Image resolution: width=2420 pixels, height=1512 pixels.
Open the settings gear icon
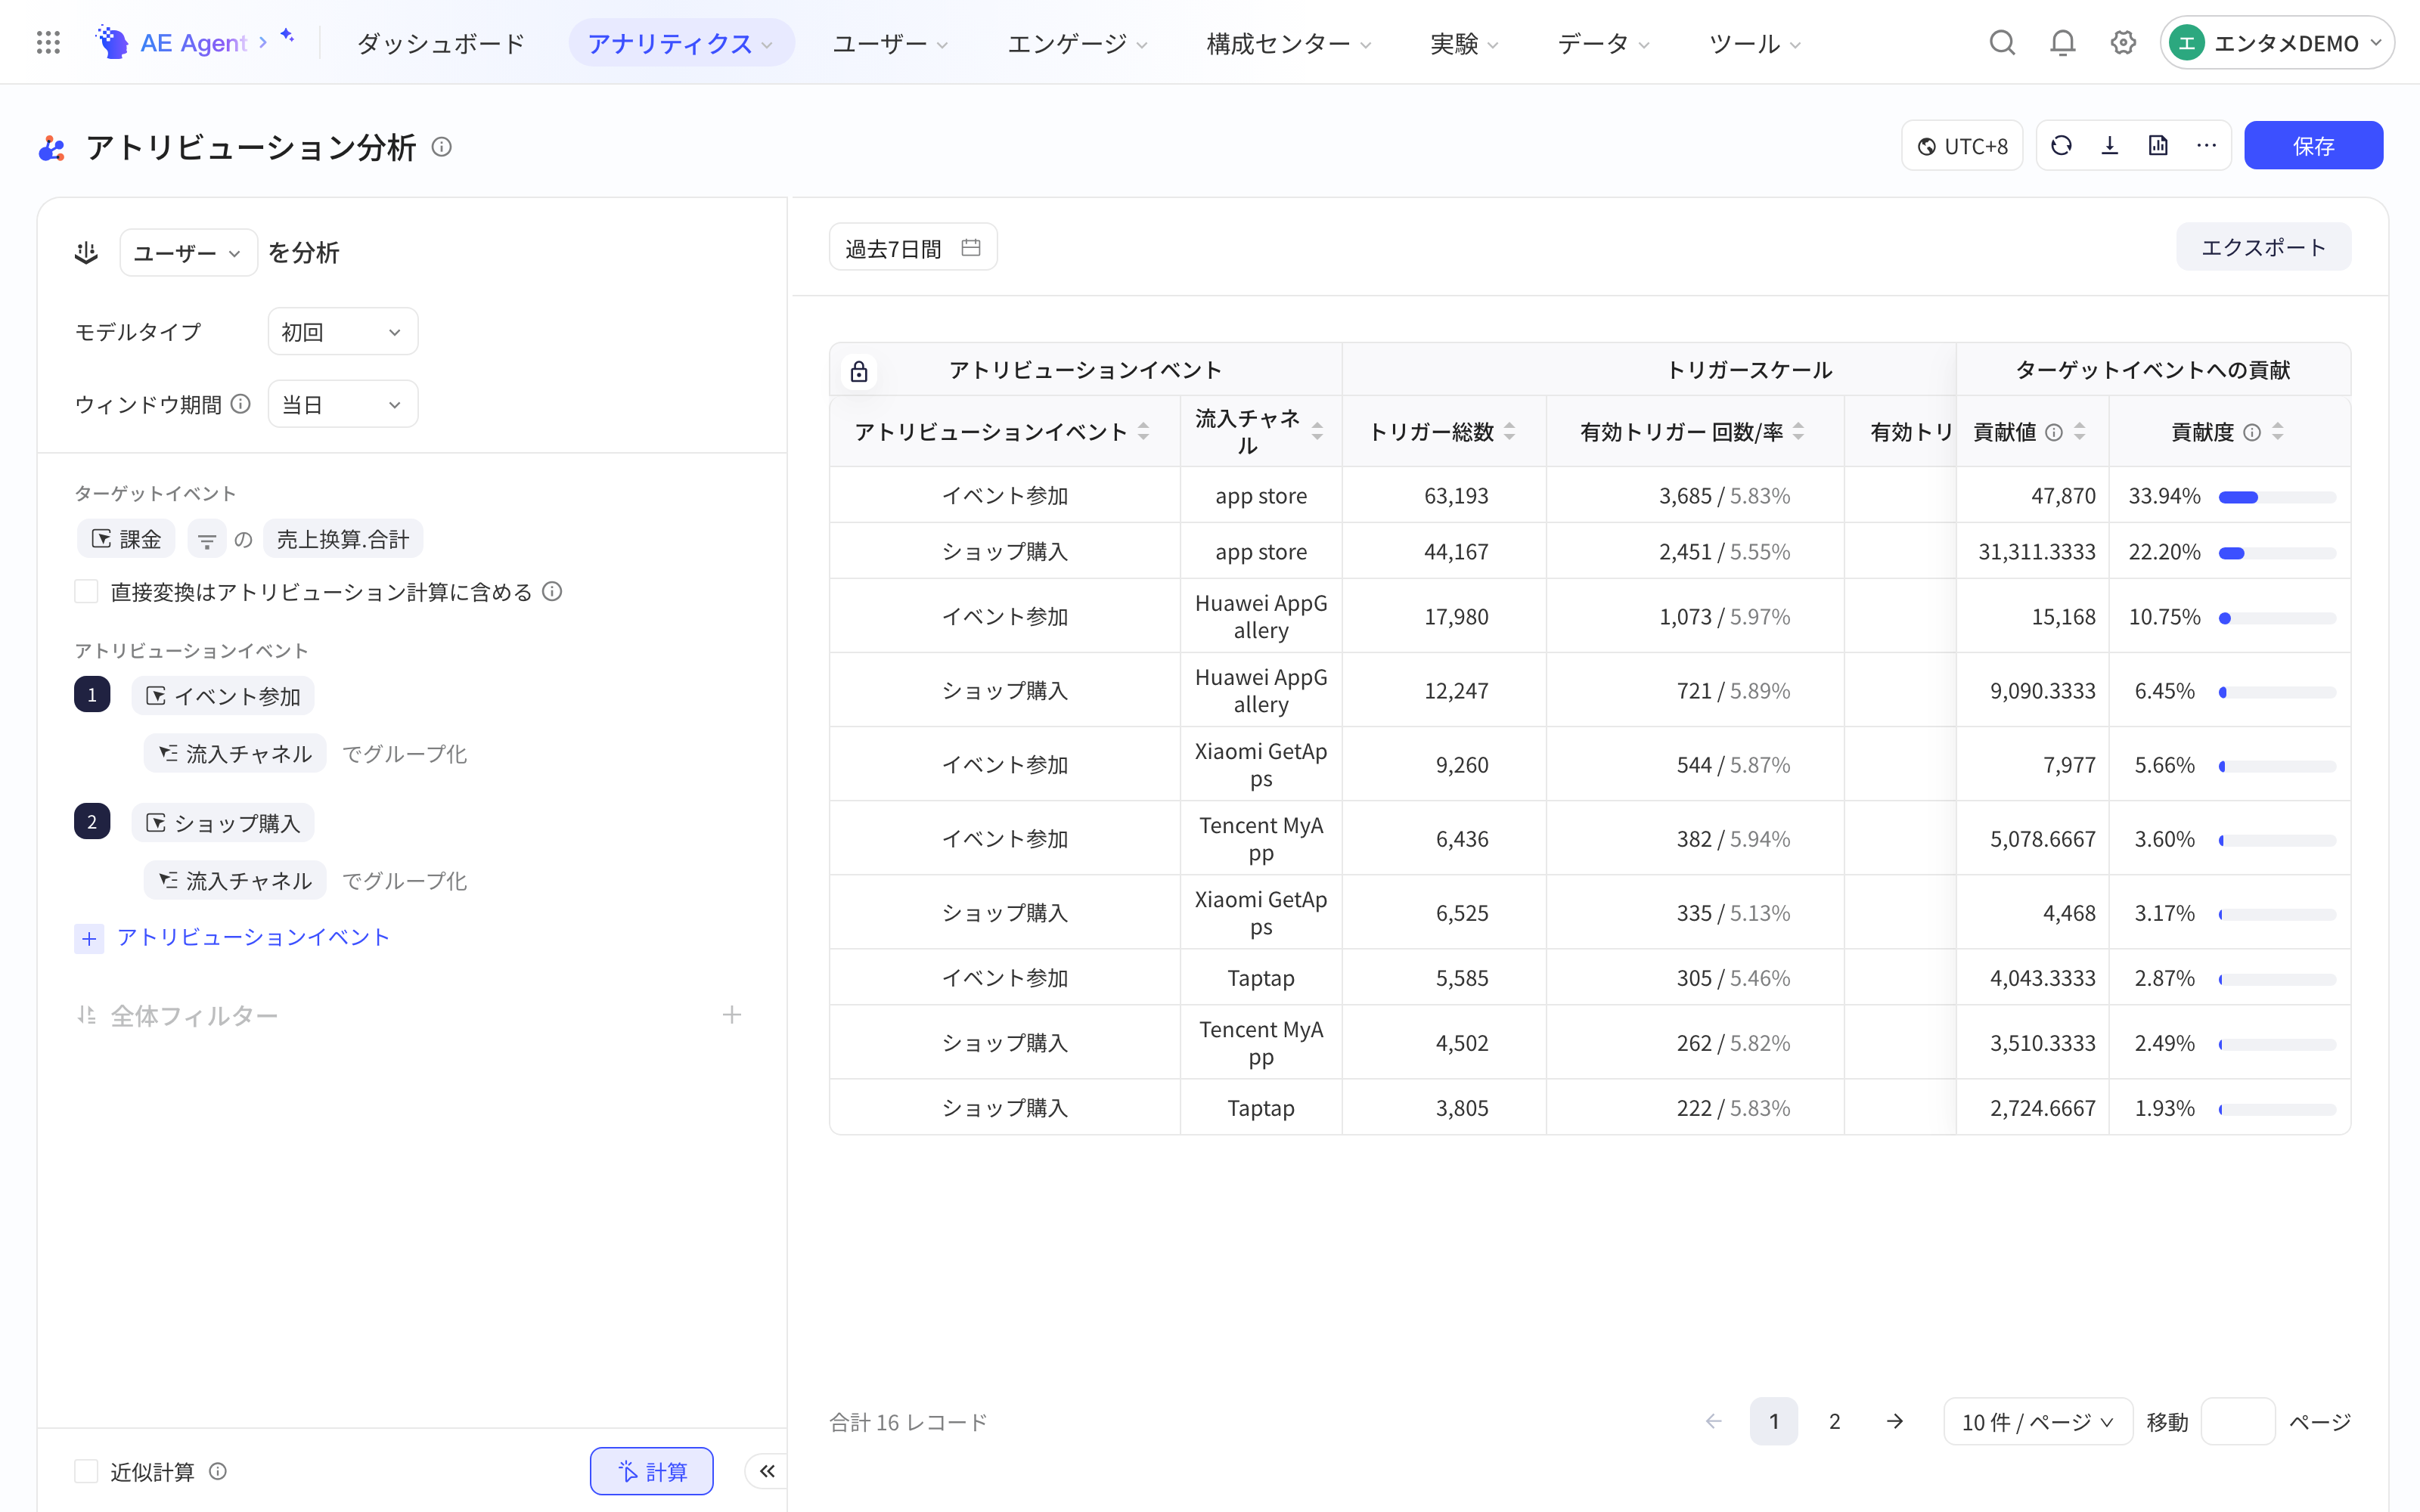pos(2123,42)
